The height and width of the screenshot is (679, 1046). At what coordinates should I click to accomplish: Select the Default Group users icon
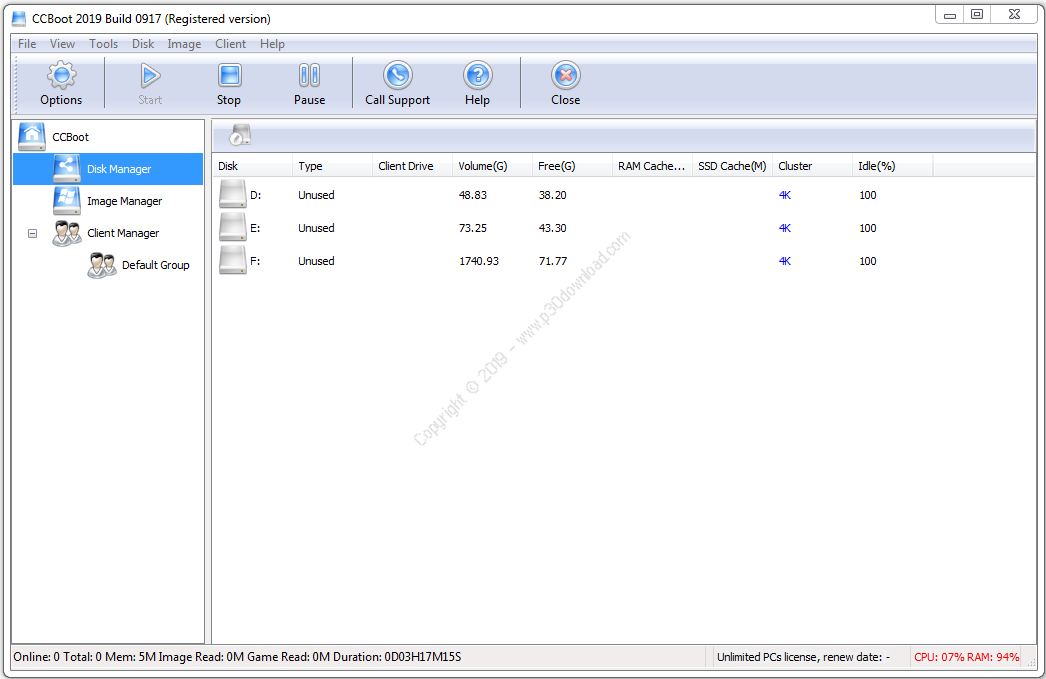coord(101,265)
